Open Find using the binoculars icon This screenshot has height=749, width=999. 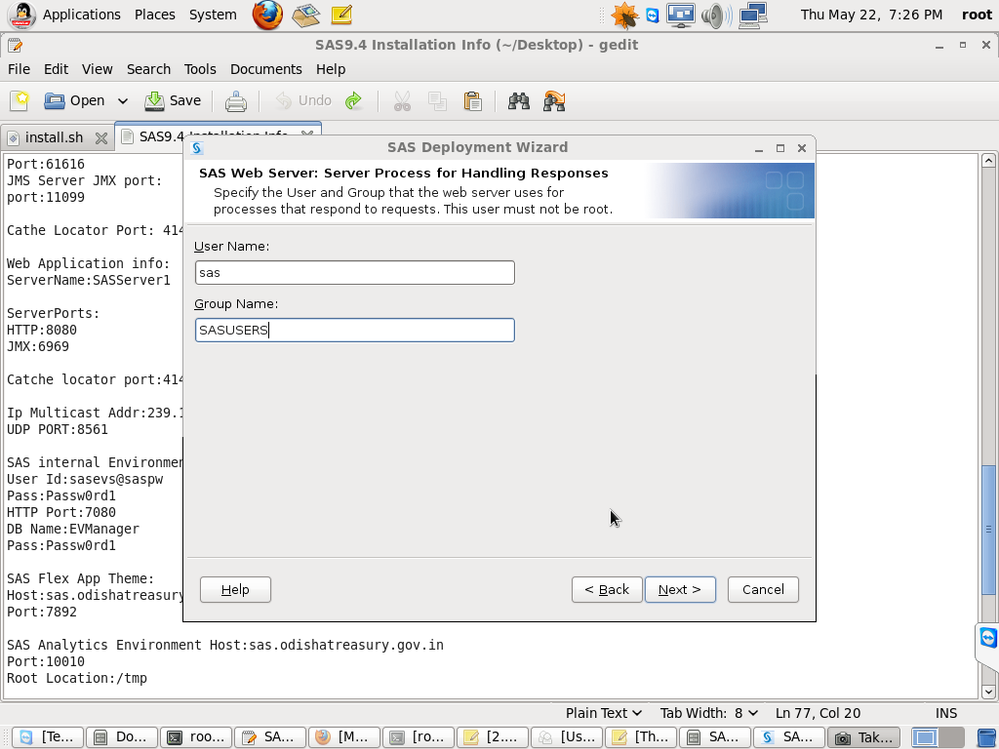(x=519, y=101)
